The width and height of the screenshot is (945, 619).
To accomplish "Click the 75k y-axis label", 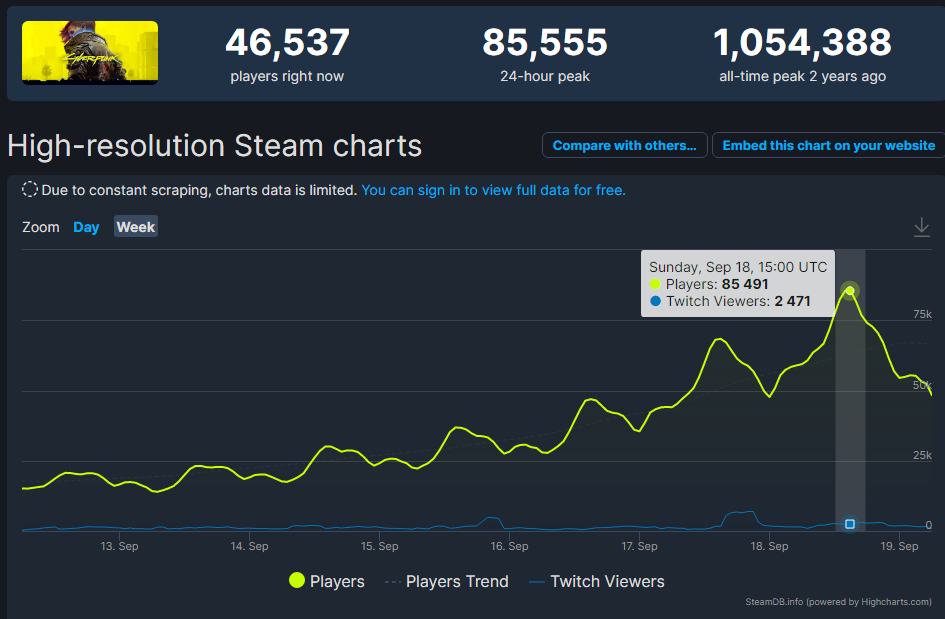I will tap(922, 314).
